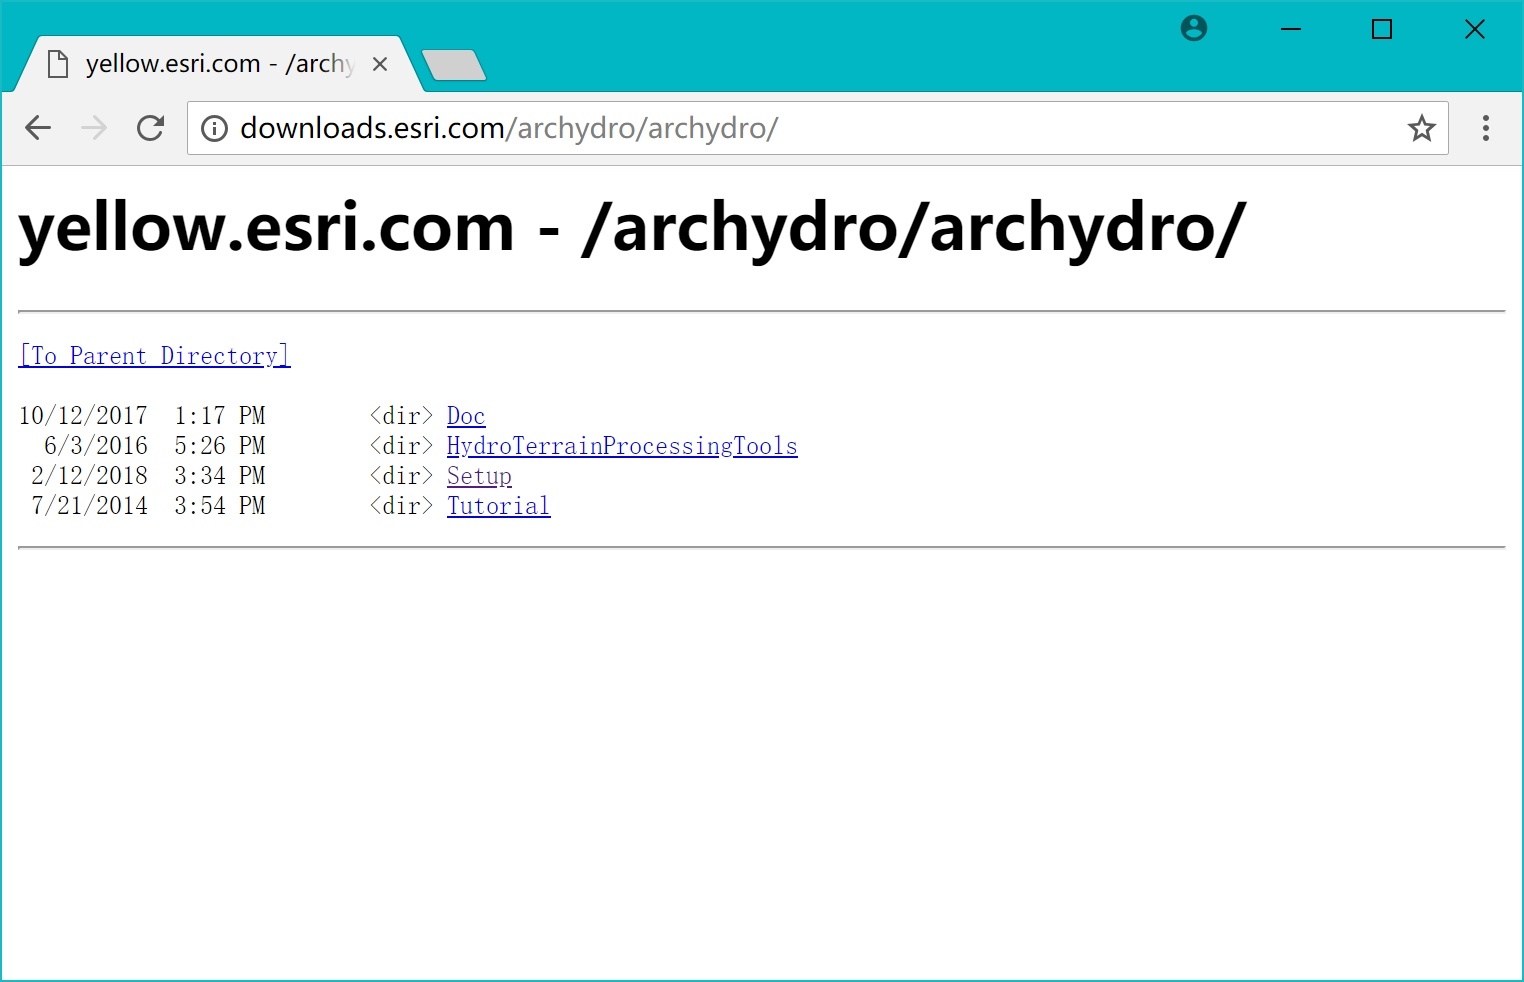The height and width of the screenshot is (982, 1524).
Task: Close the browser window
Action: pos(1474,29)
